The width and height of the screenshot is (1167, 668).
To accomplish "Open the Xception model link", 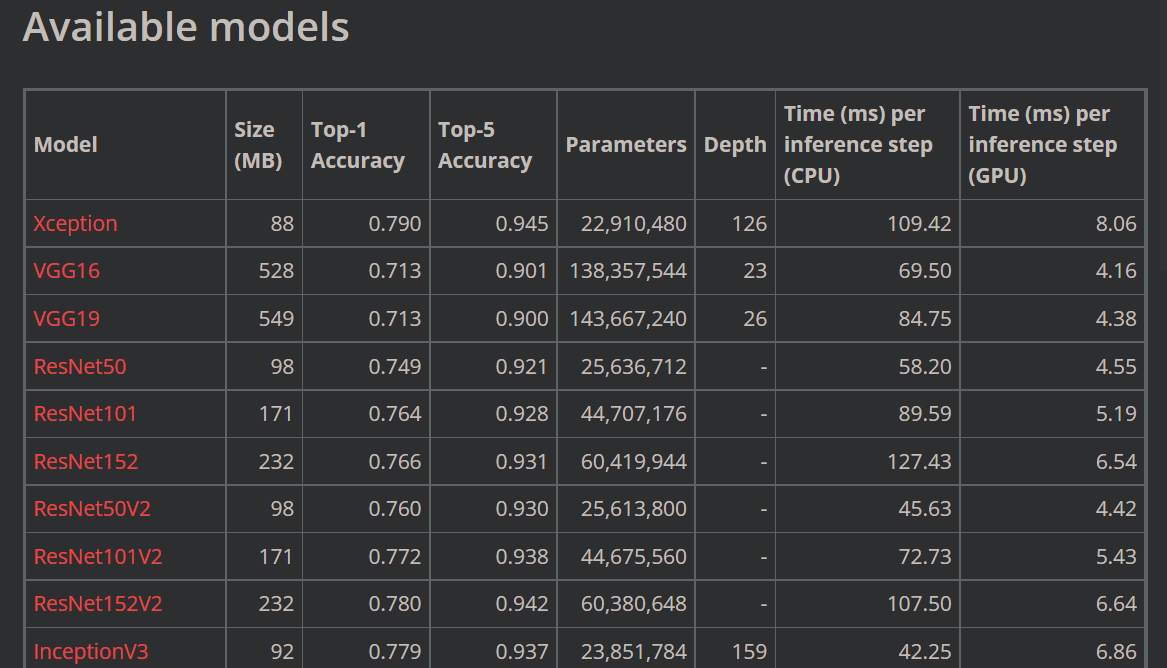I will coord(75,223).
